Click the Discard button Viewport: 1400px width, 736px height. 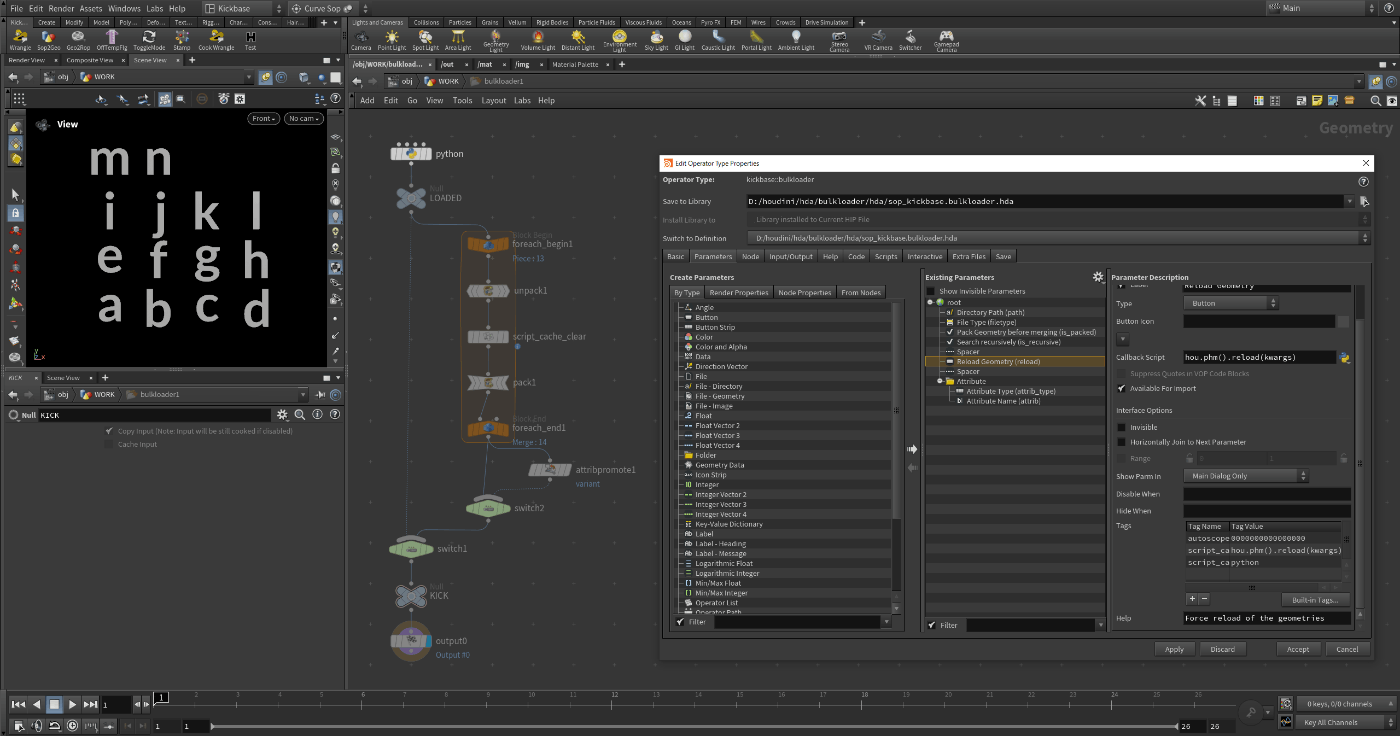(x=1222, y=649)
